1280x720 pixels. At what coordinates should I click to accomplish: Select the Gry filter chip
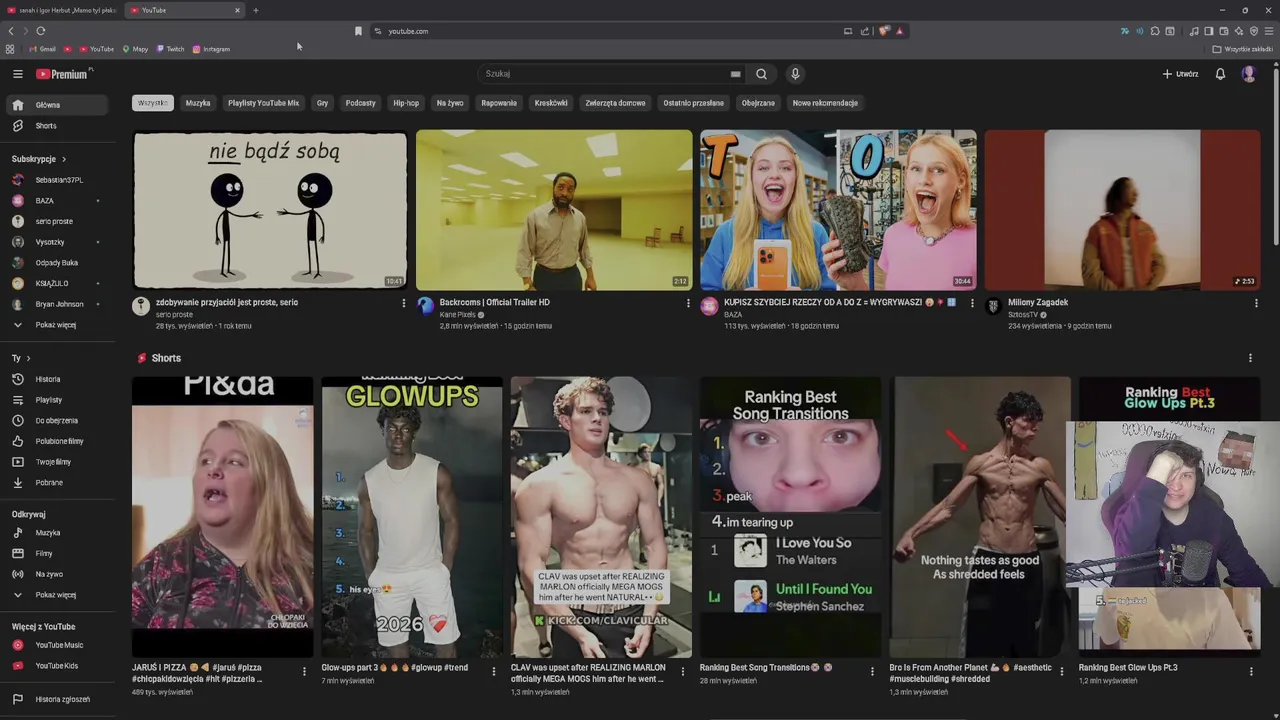(322, 103)
